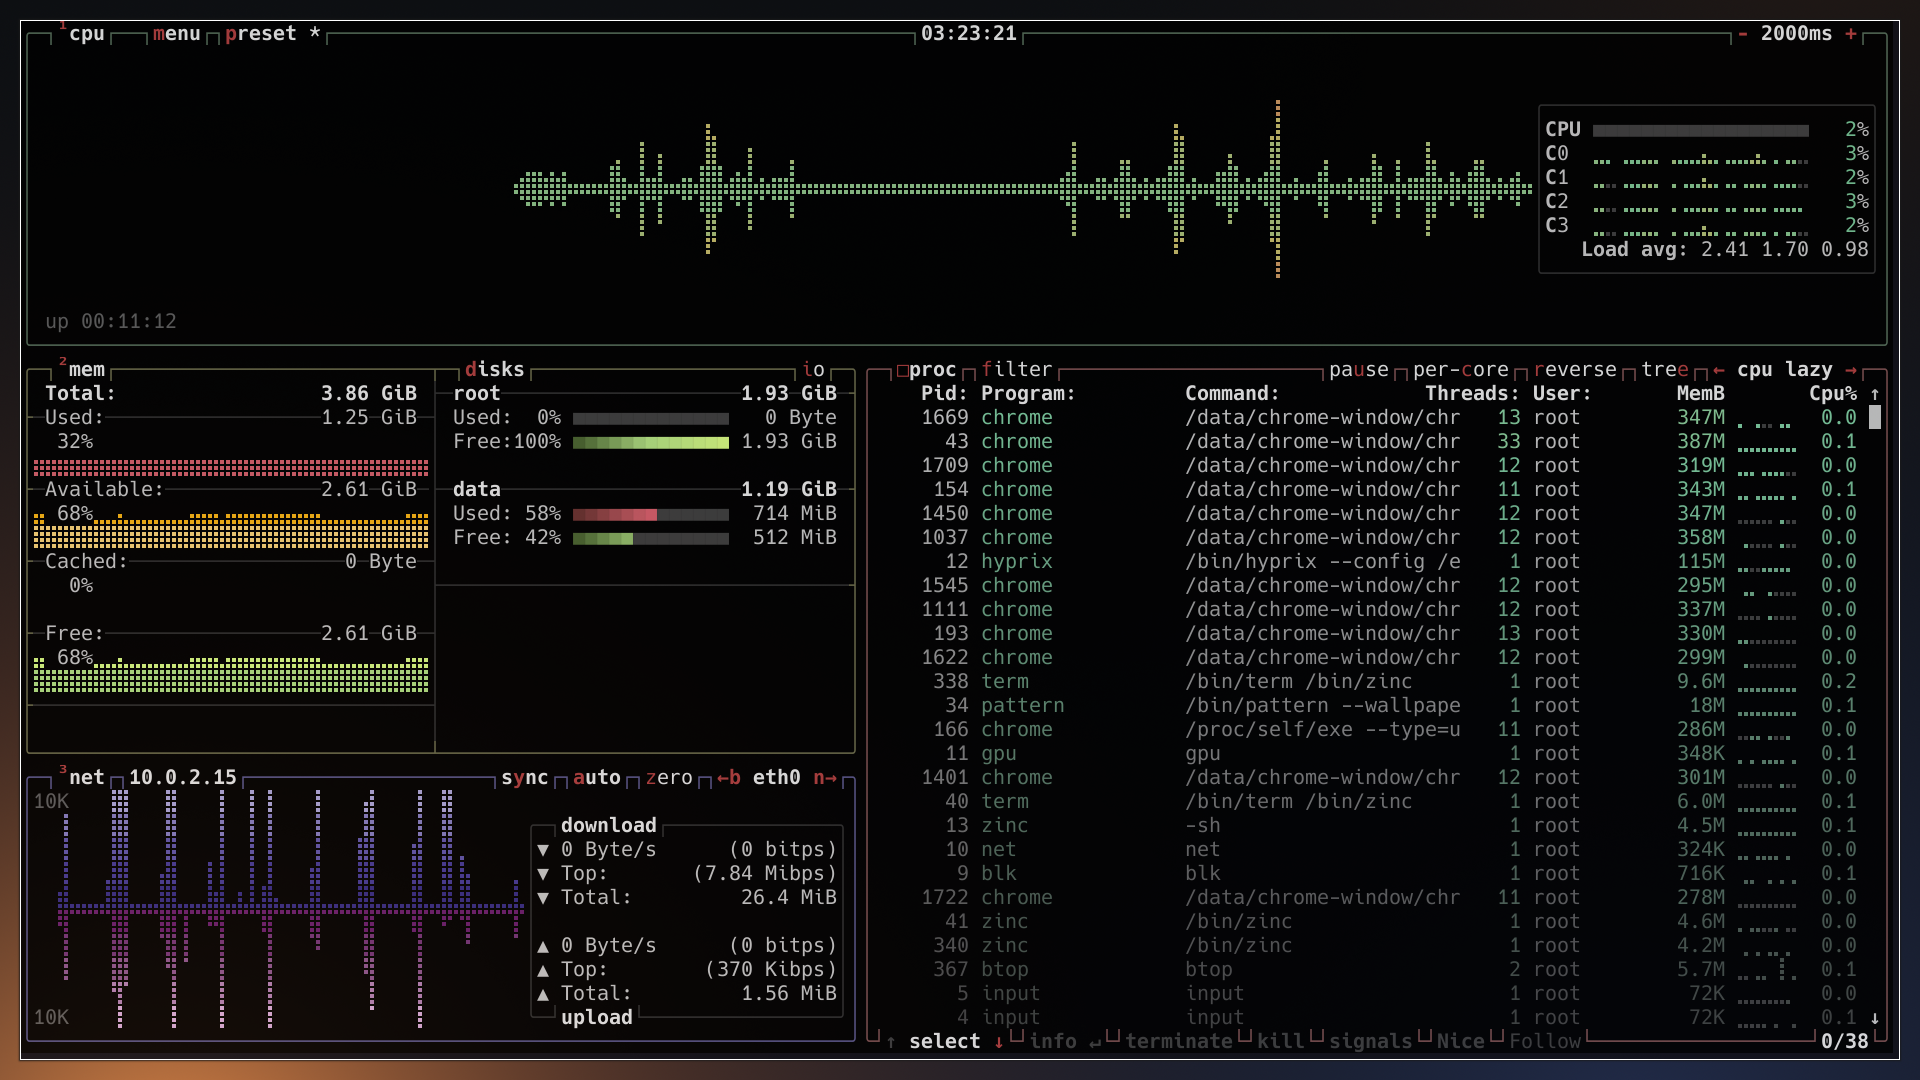Open the process filter field
This screenshot has height=1080, width=1920.
pos(1017,369)
